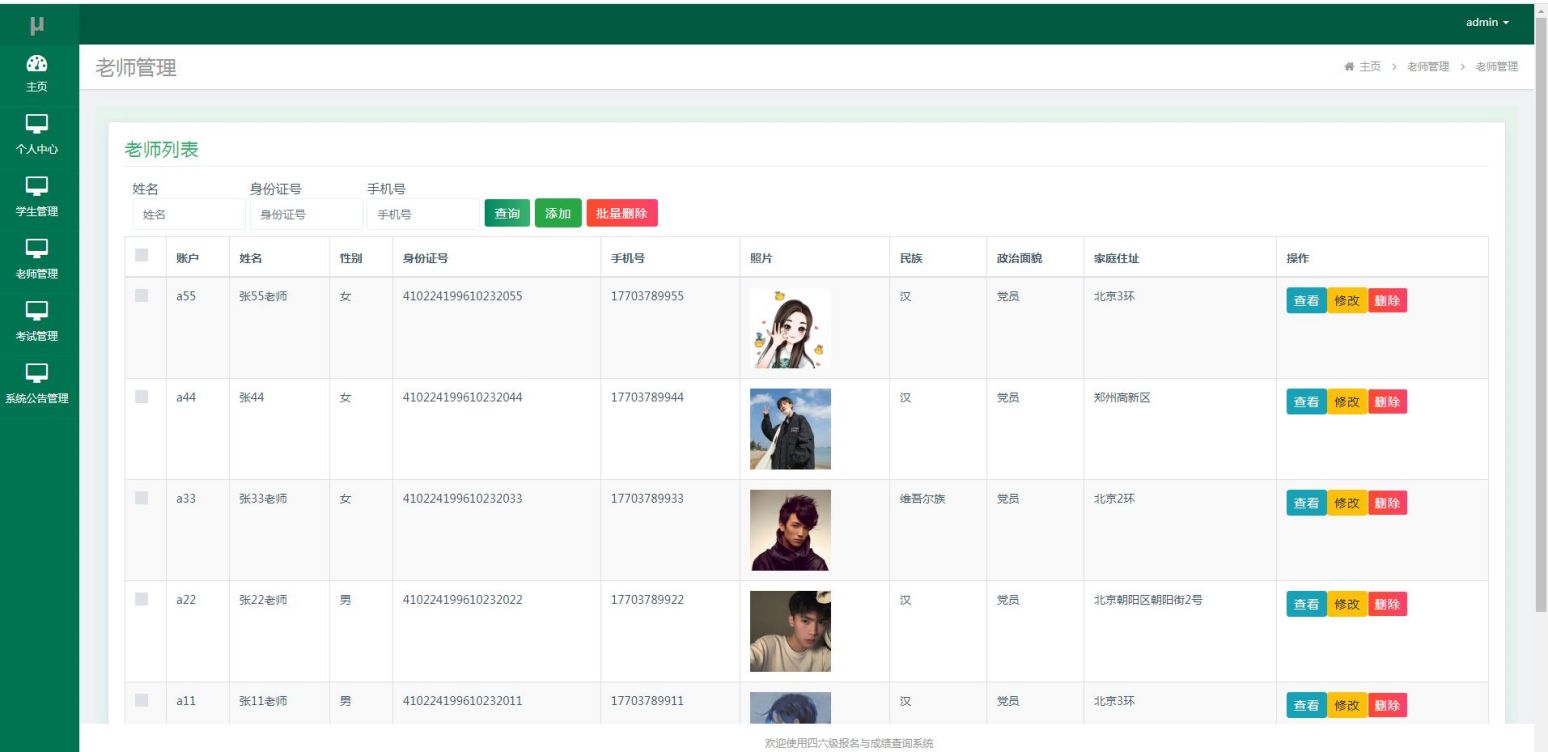This screenshot has height=752, width=1548.
Task: Open 系统公告管理 in the sidebar
Action: point(37,385)
